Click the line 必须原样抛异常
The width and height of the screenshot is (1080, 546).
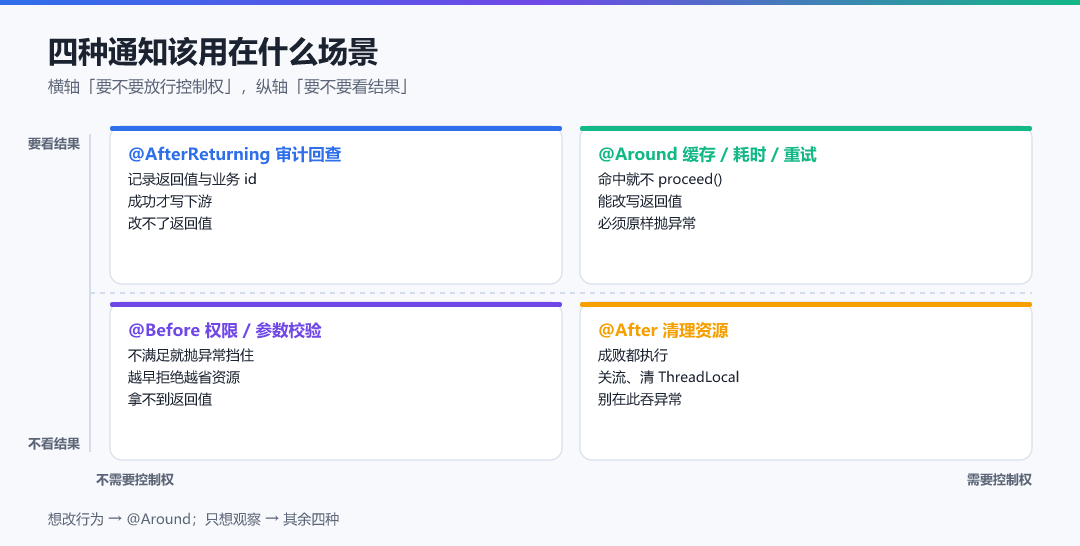click(647, 223)
